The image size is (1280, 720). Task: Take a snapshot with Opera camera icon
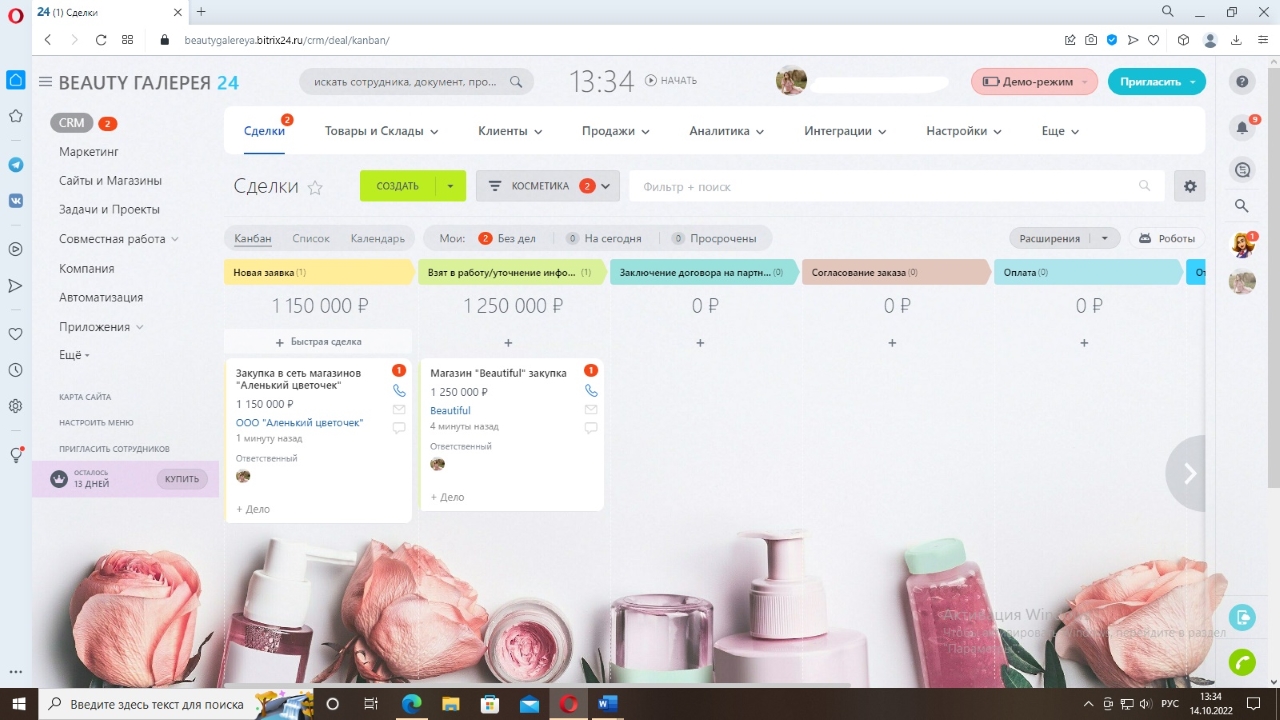[x=1091, y=40]
